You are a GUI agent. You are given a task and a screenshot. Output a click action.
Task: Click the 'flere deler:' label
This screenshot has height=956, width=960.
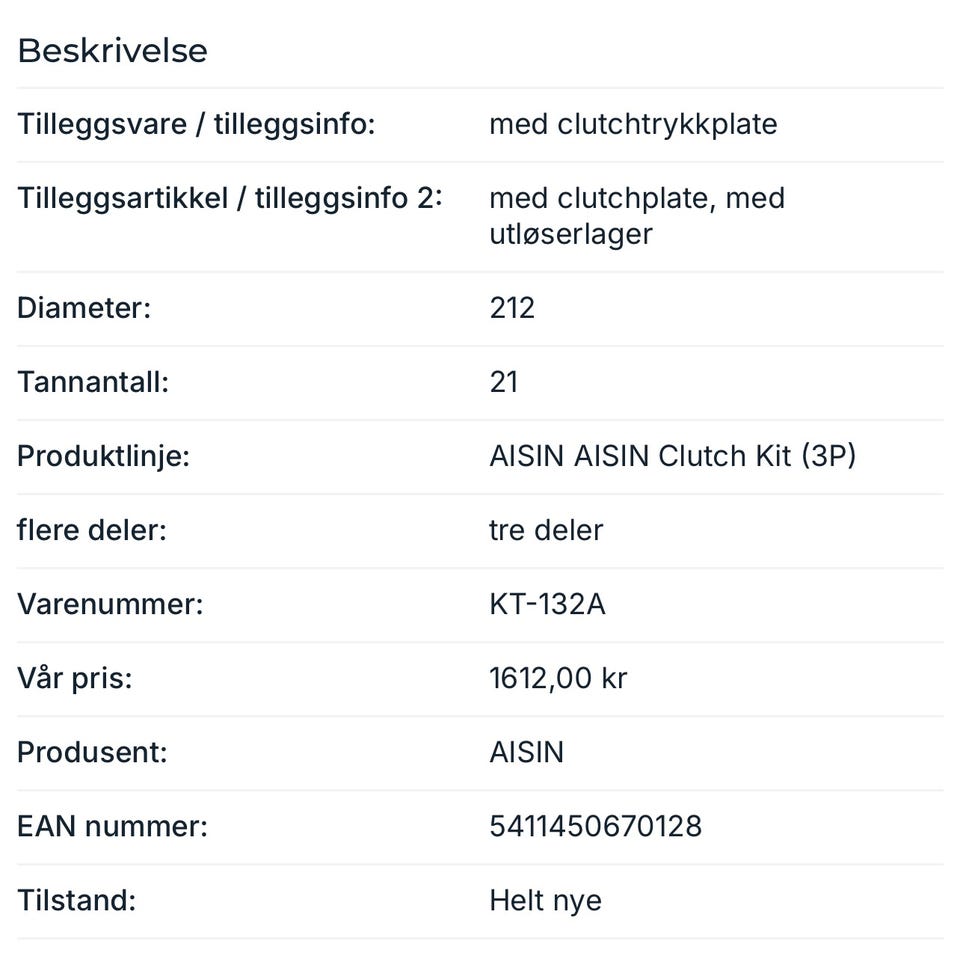click(92, 530)
